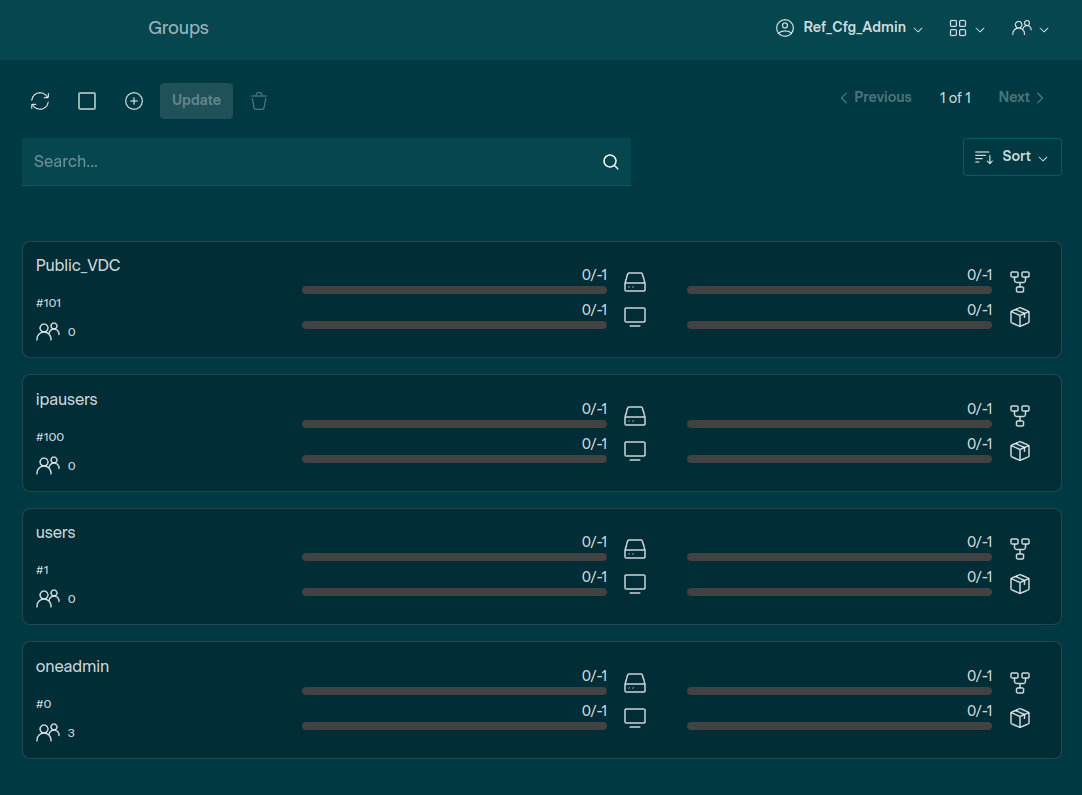The width and height of the screenshot is (1082, 795).
Task: Click the image box icon in Public_VDC card
Action: (1020, 317)
